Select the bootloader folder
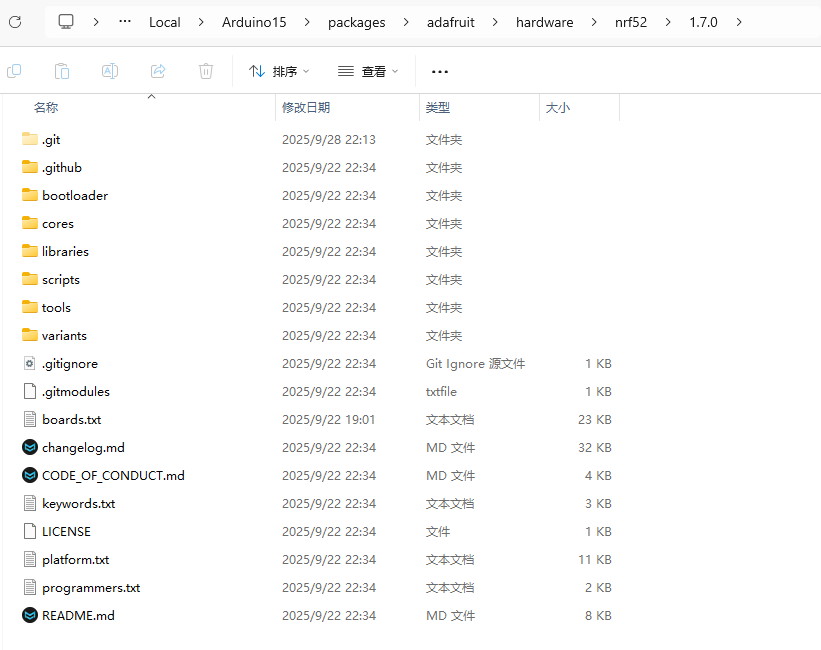The width and height of the screenshot is (821, 650). 74,196
